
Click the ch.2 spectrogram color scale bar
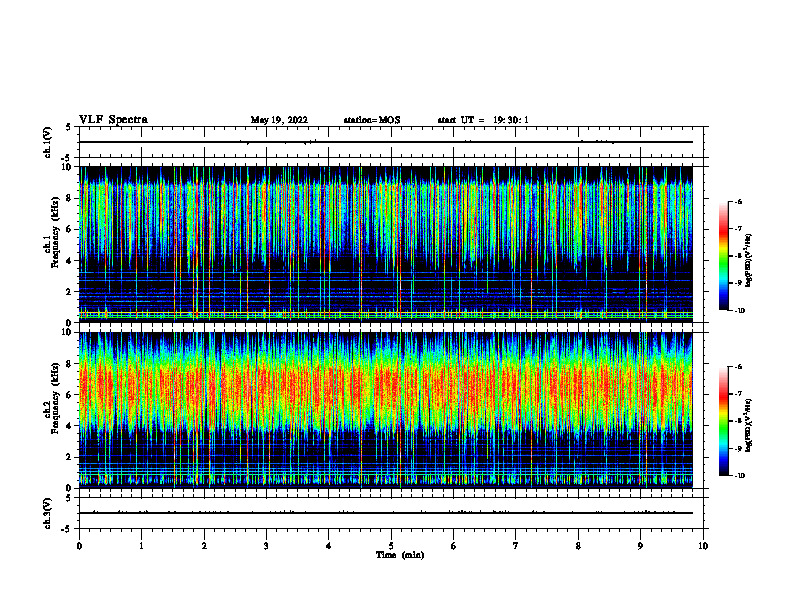[723, 421]
